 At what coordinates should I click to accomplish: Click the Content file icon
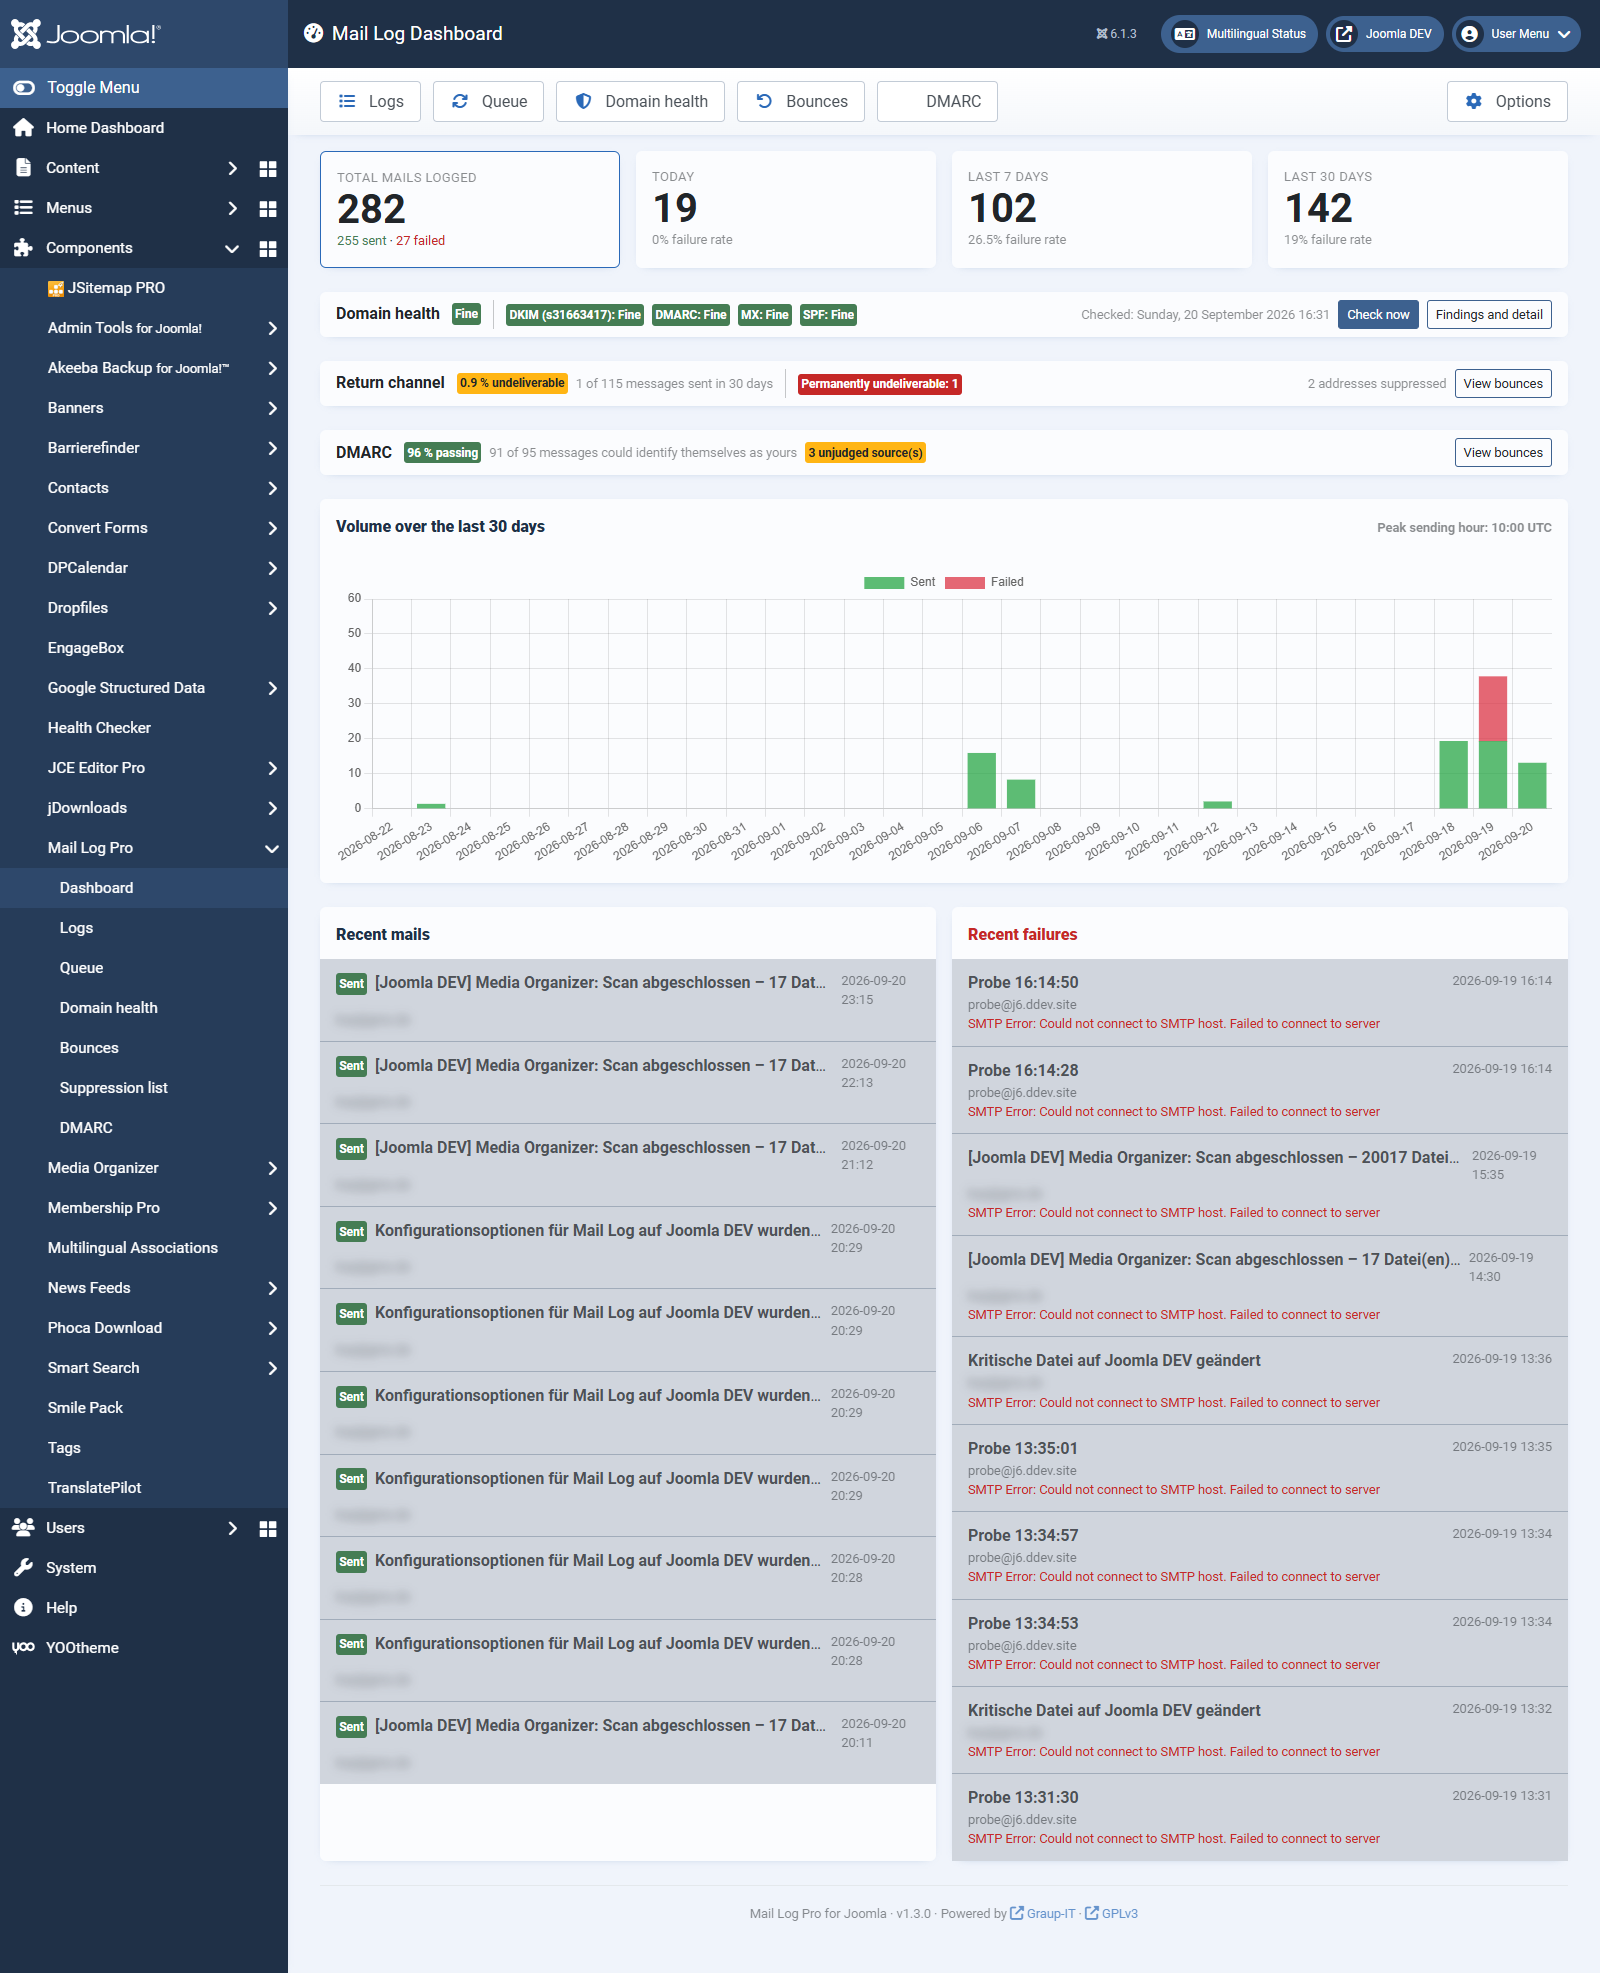(24, 168)
